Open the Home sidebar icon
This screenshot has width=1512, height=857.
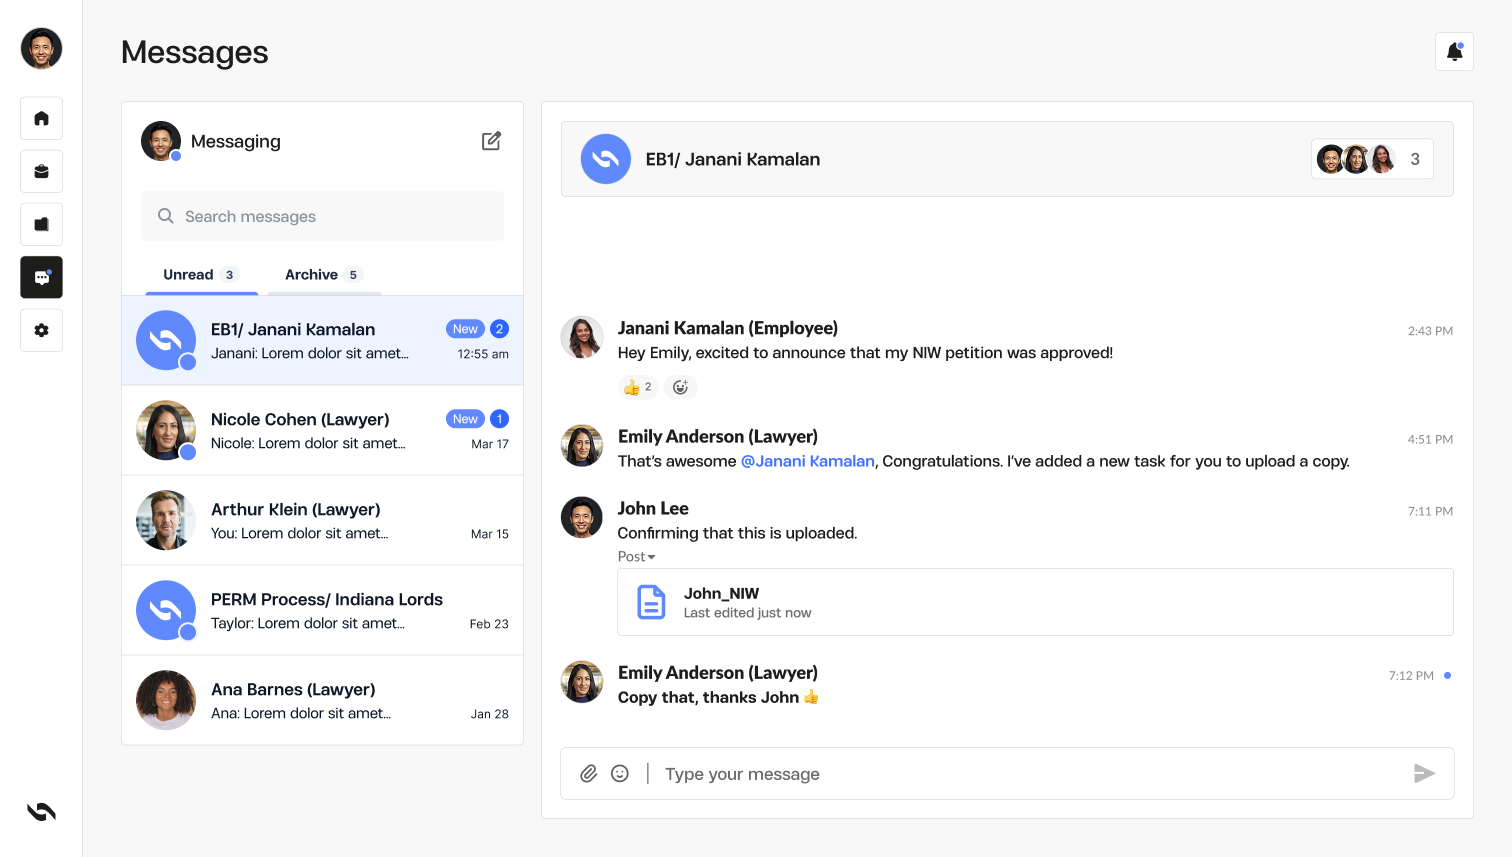point(41,118)
